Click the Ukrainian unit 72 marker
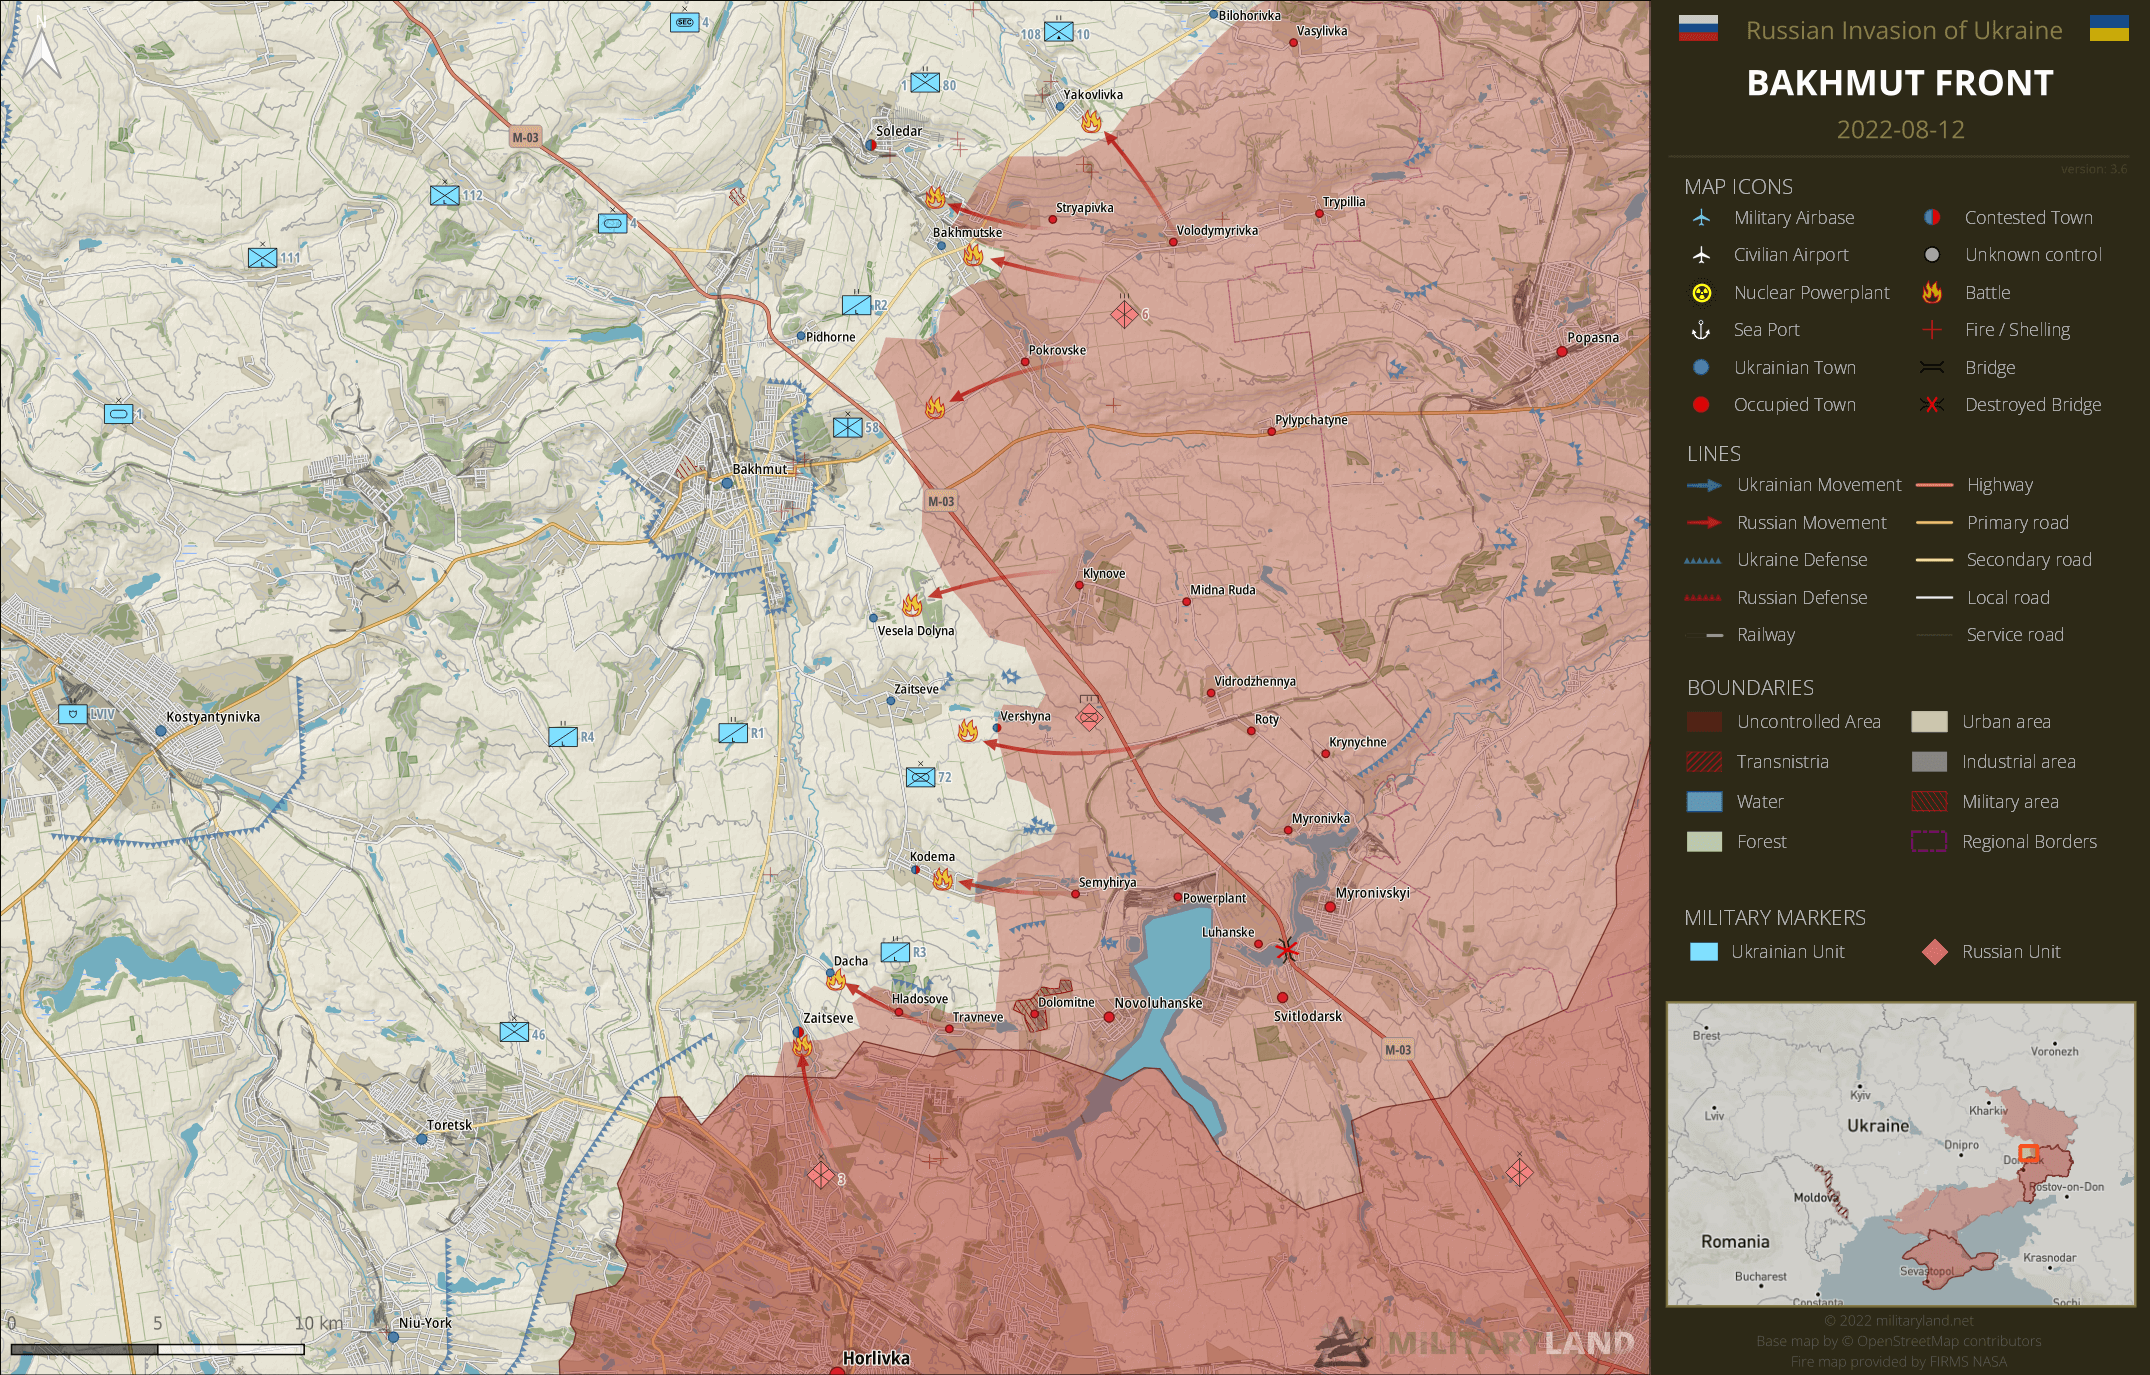The image size is (2150, 1375). [920, 777]
